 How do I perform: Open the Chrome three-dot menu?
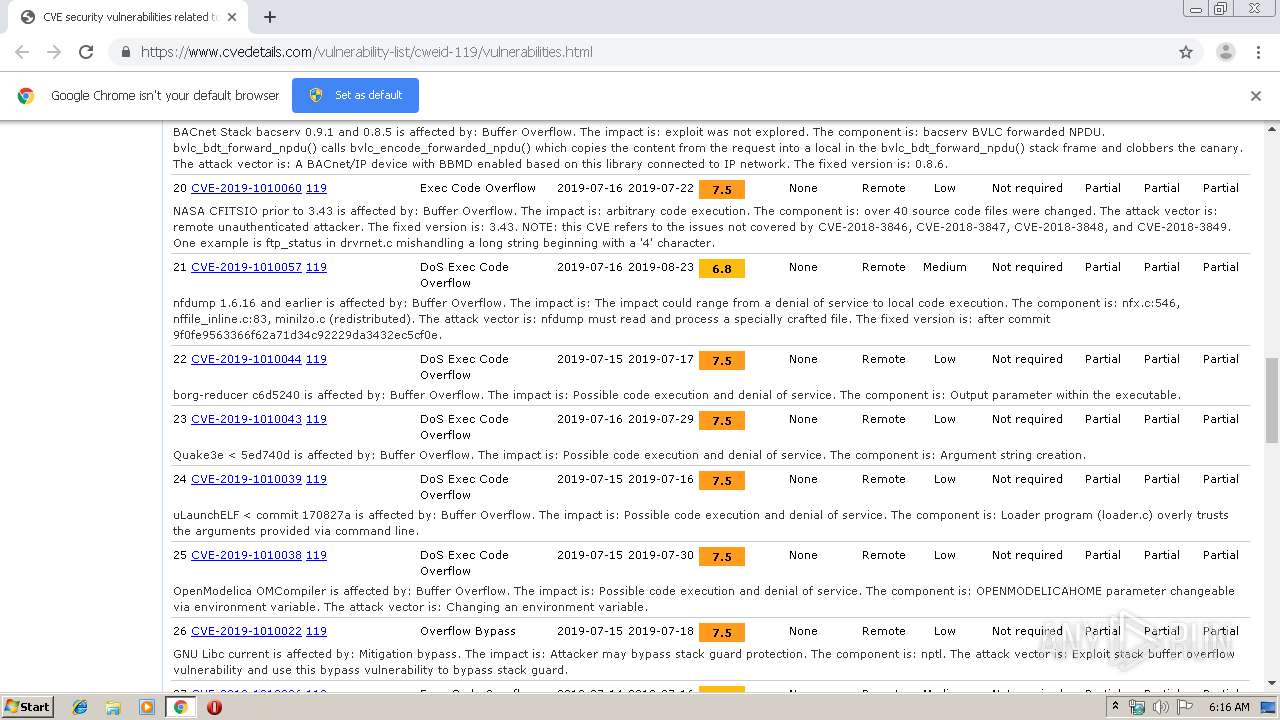(x=1257, y=52)
